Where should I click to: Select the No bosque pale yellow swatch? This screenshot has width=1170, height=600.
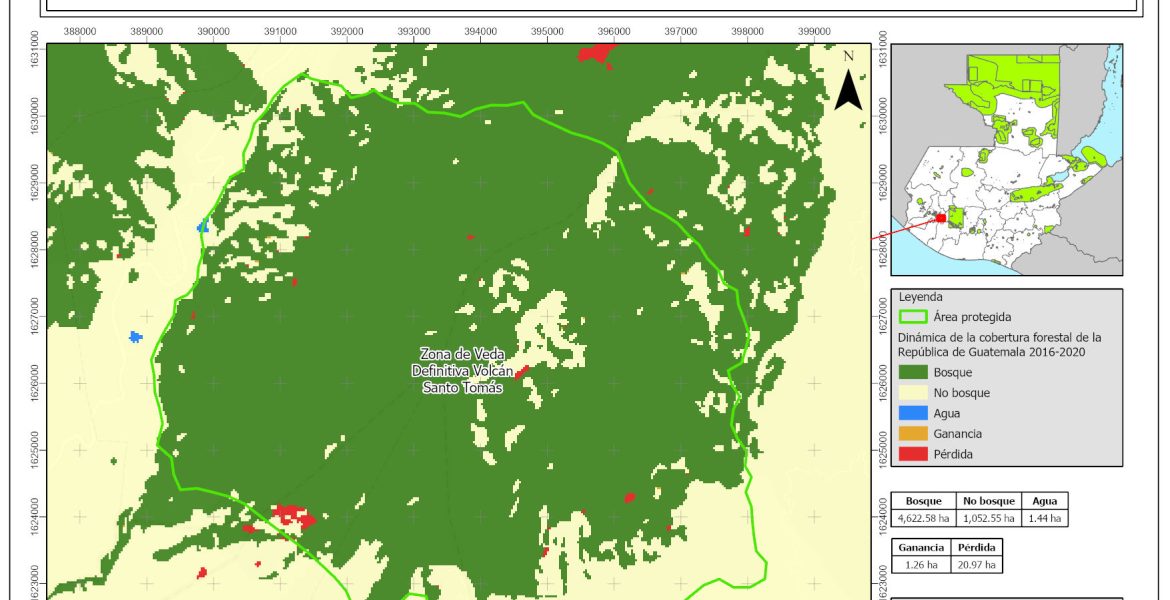(x=912, y=393)
